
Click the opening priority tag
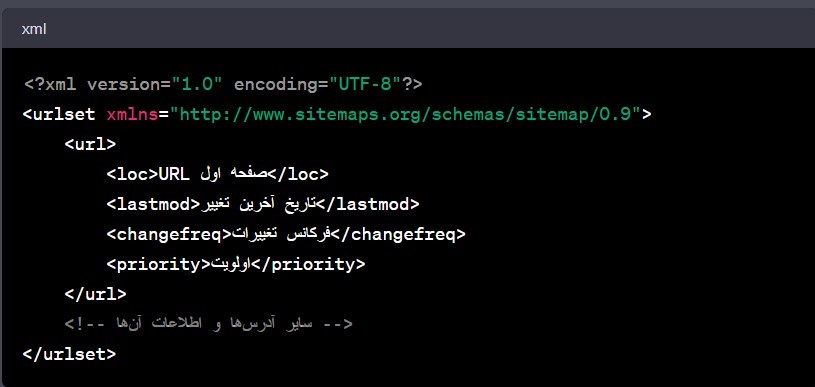pos(158,264)
